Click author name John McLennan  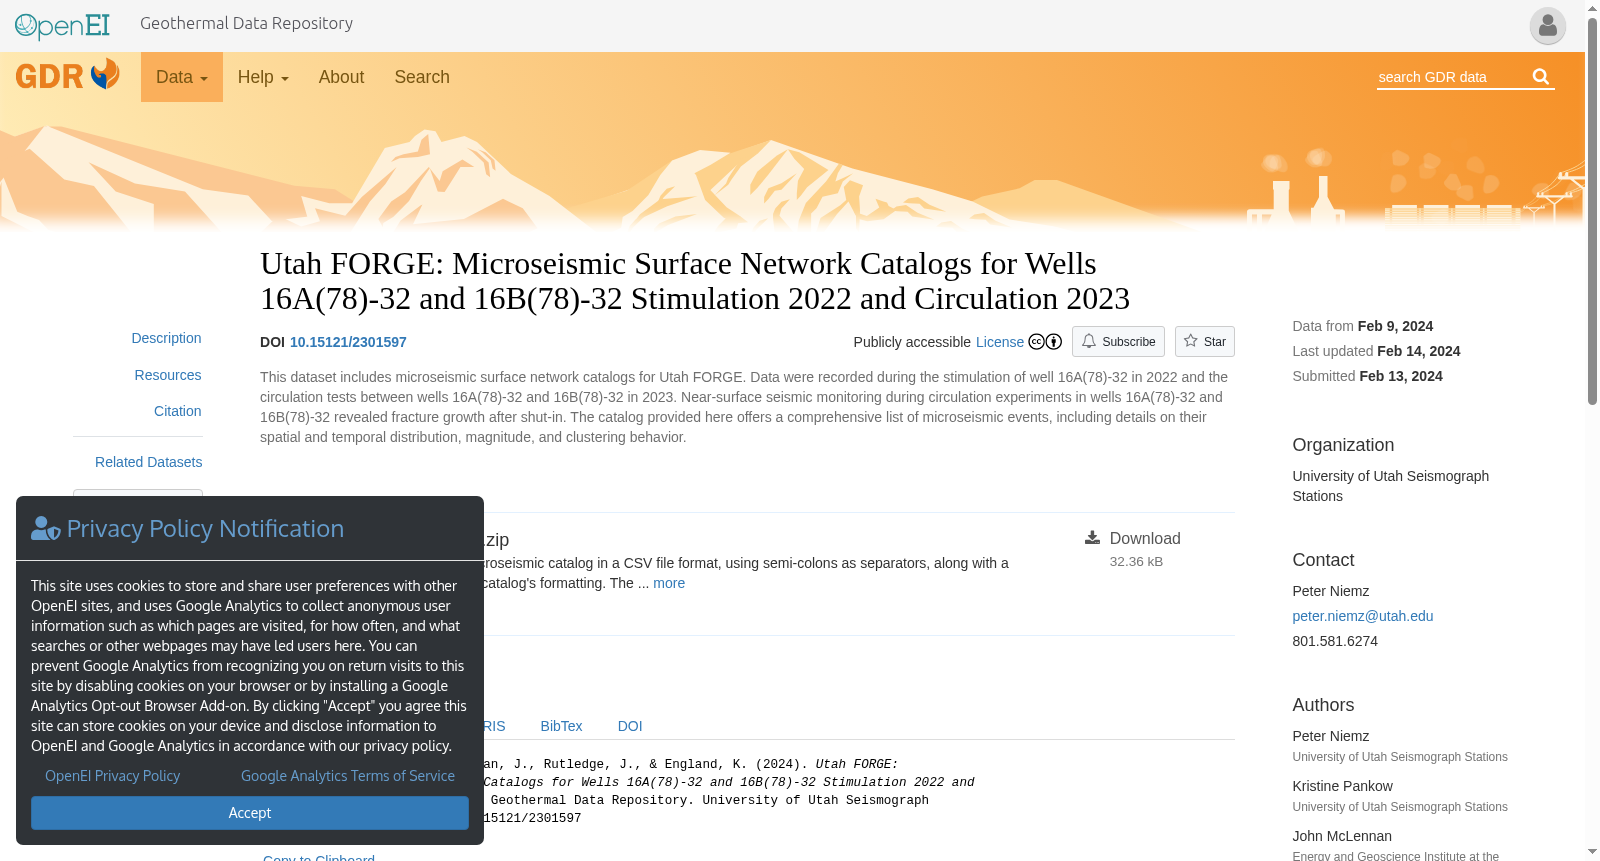pyautogui.click(x=1342, y=836)
